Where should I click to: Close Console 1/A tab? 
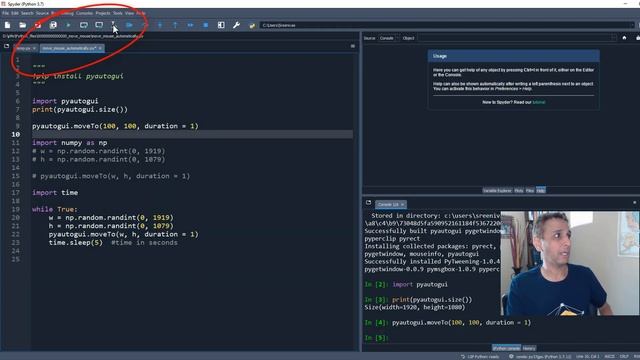tap(402, 204)
